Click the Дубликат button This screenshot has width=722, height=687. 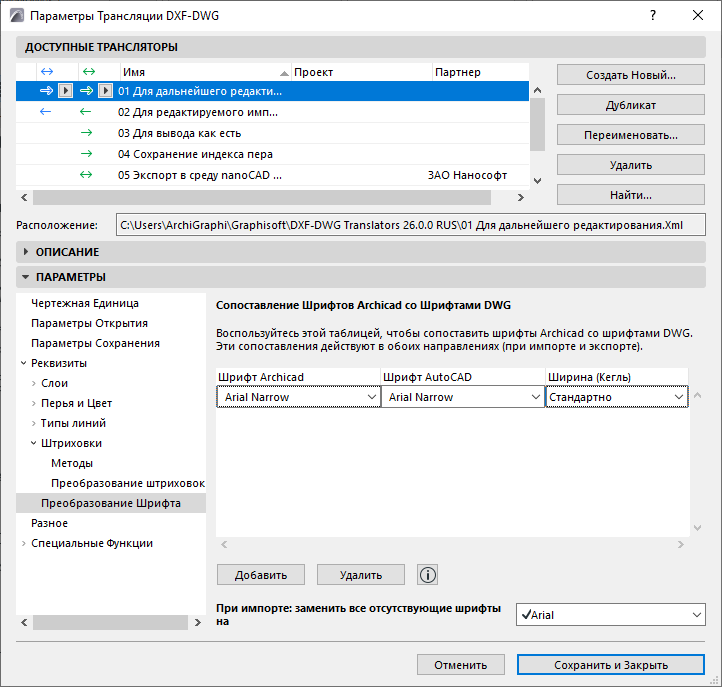tap(630, 105)
